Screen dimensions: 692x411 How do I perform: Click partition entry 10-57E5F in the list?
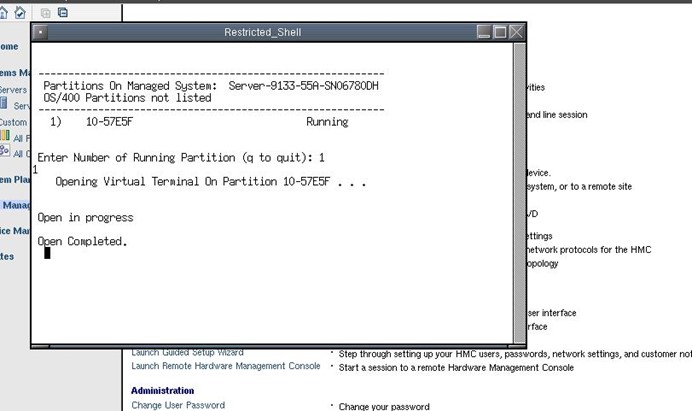click(x=109, y=122)
